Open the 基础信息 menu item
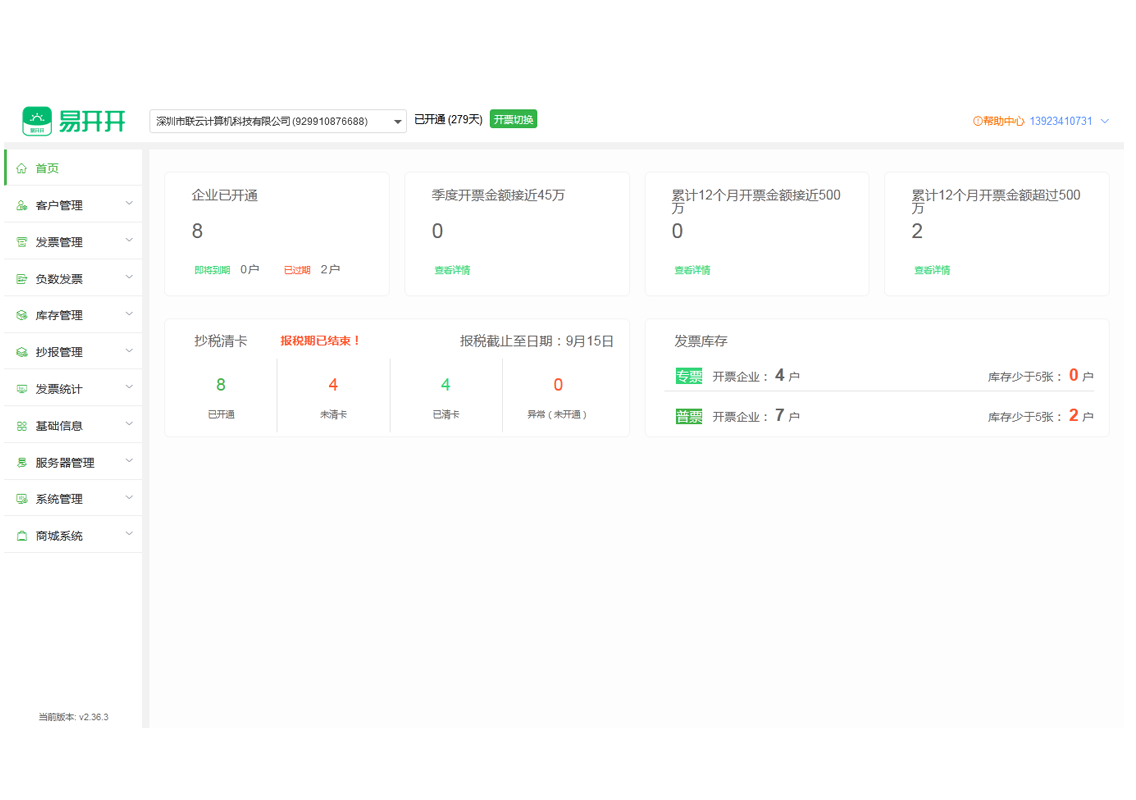The width and height of the screenshot is (1136, 800). click(x=59, y=426)
